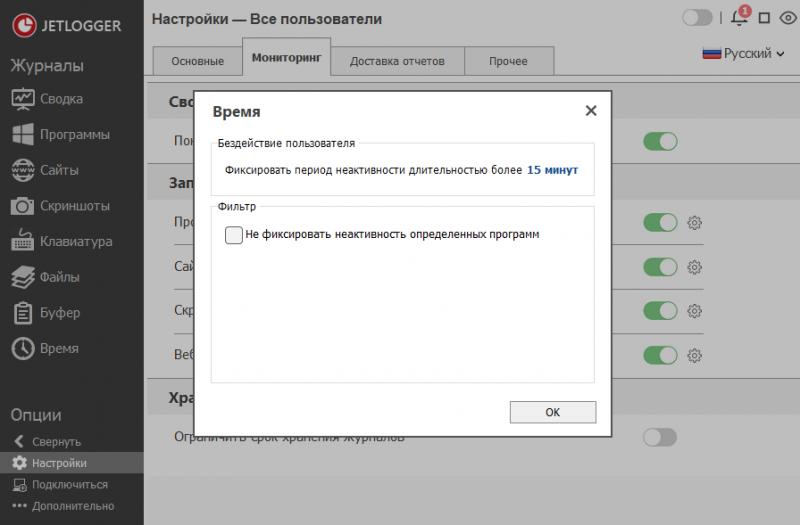Check Не фиксировать неактивность определенных программ
The width and height of the screenshot is (800, 525).
(234, 235)
